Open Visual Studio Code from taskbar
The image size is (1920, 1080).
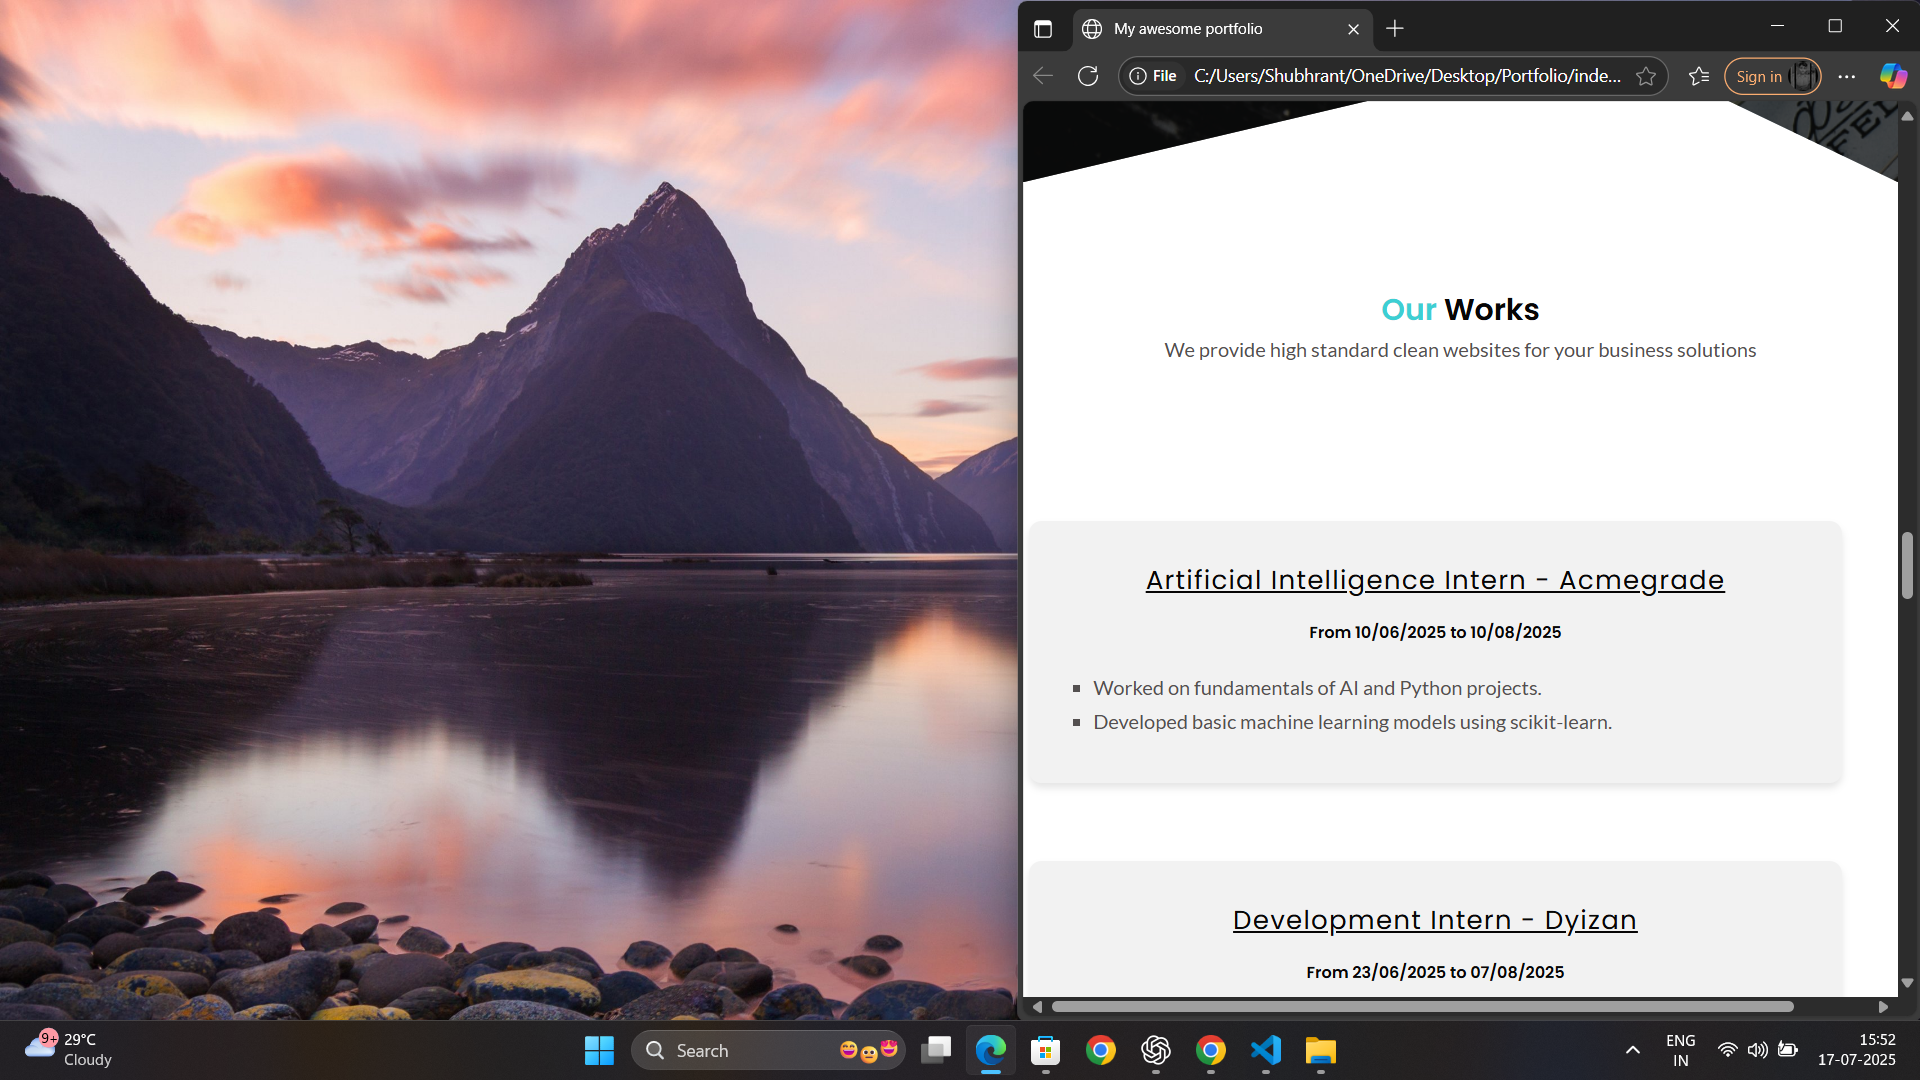coord(1265,1050)
